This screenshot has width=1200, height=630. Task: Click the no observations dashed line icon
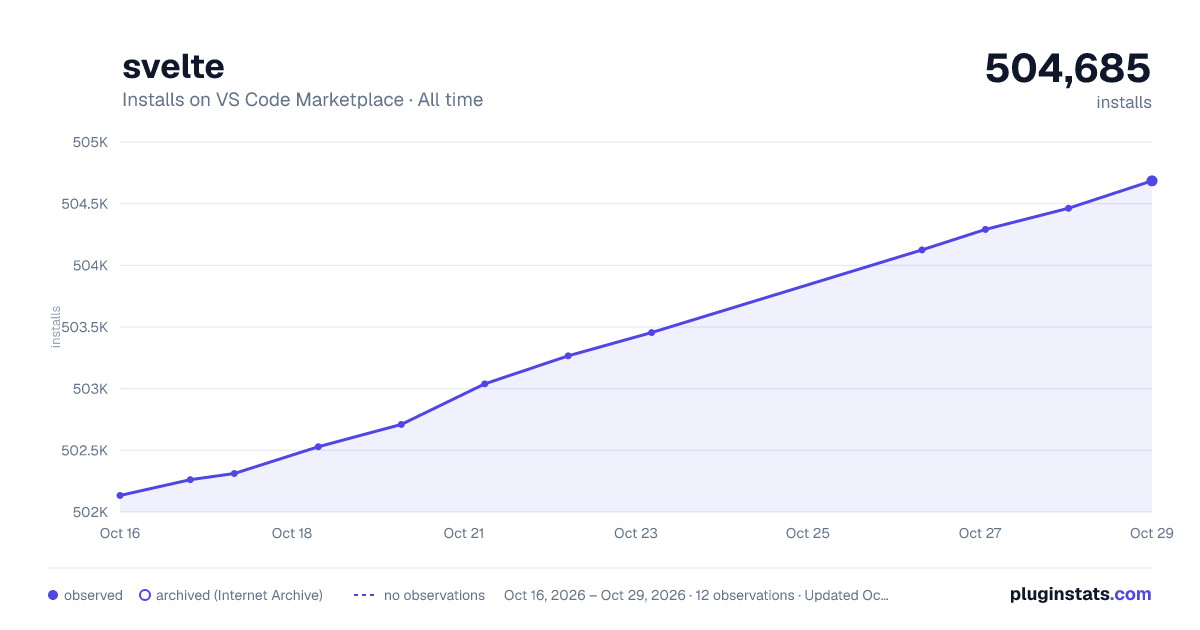364,595
